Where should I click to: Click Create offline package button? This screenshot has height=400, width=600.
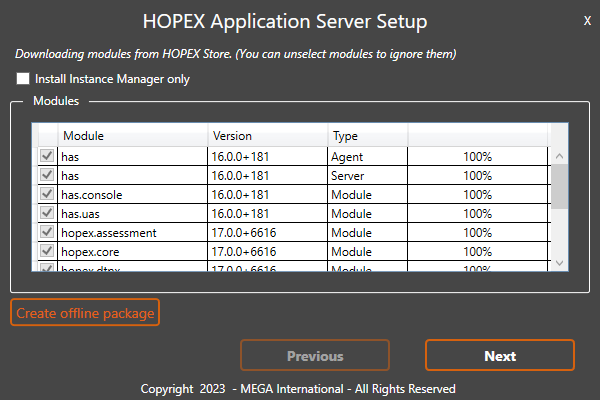point(85,313)
